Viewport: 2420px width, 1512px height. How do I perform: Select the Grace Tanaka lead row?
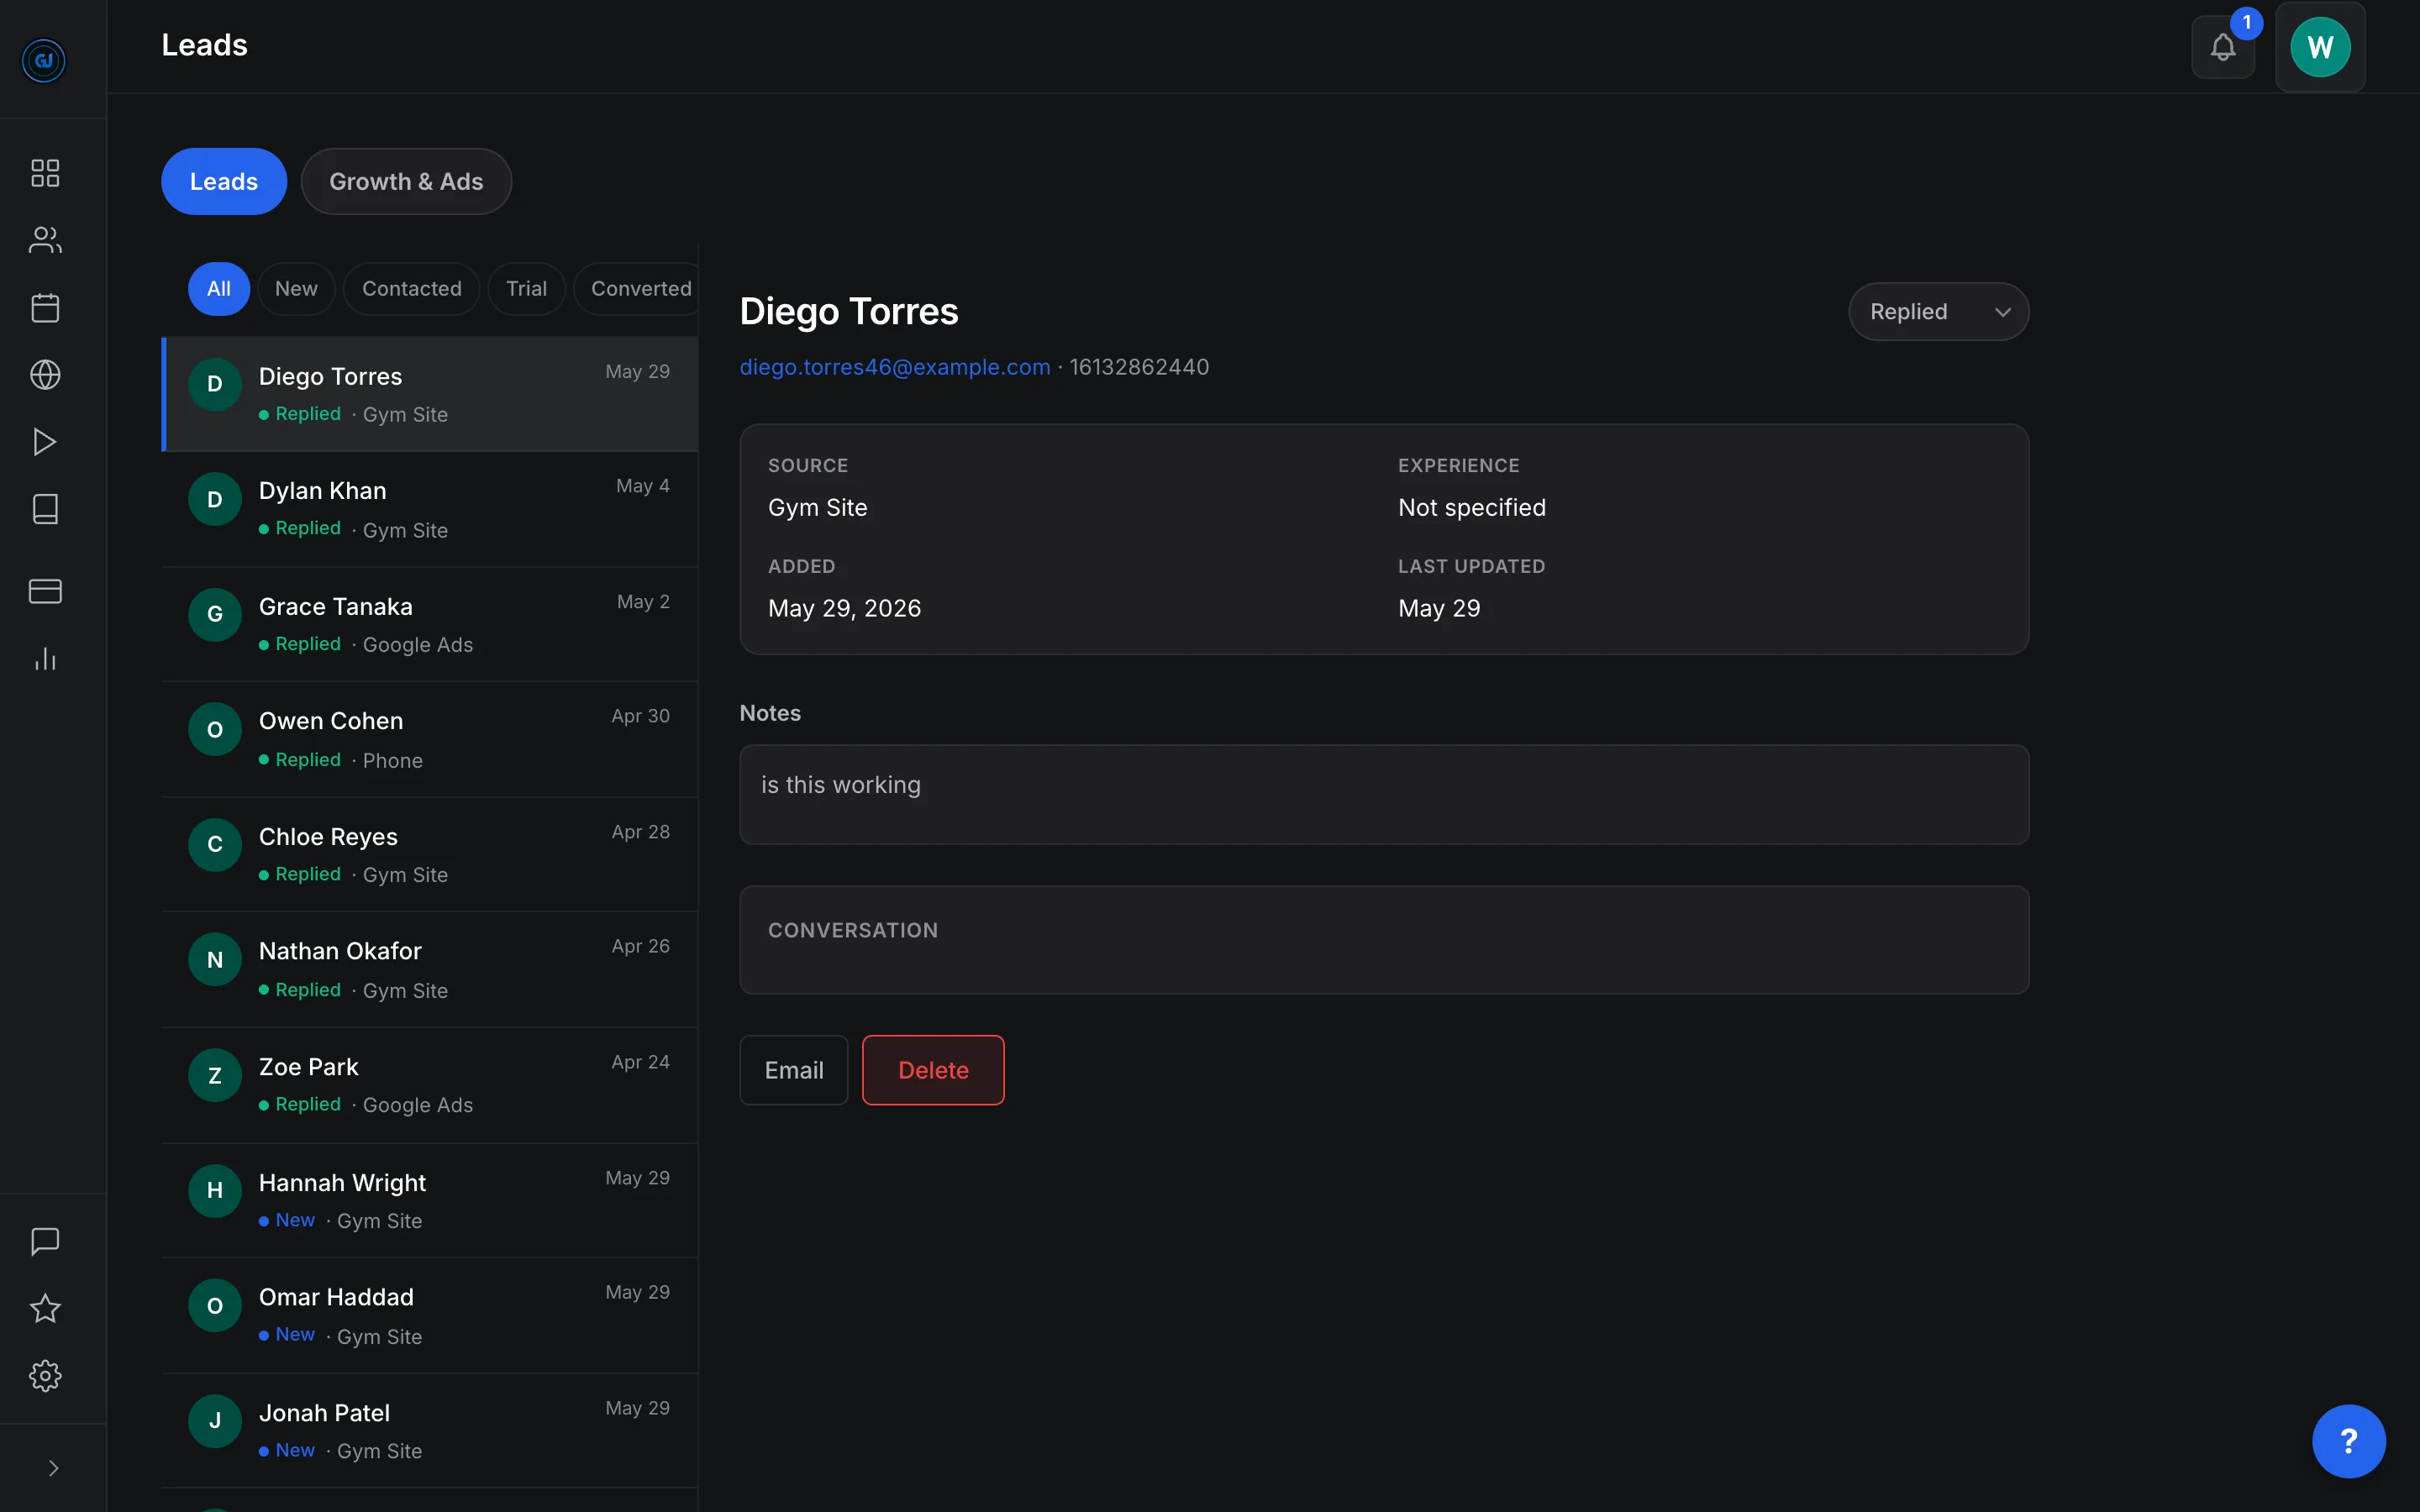pos(430,624)
